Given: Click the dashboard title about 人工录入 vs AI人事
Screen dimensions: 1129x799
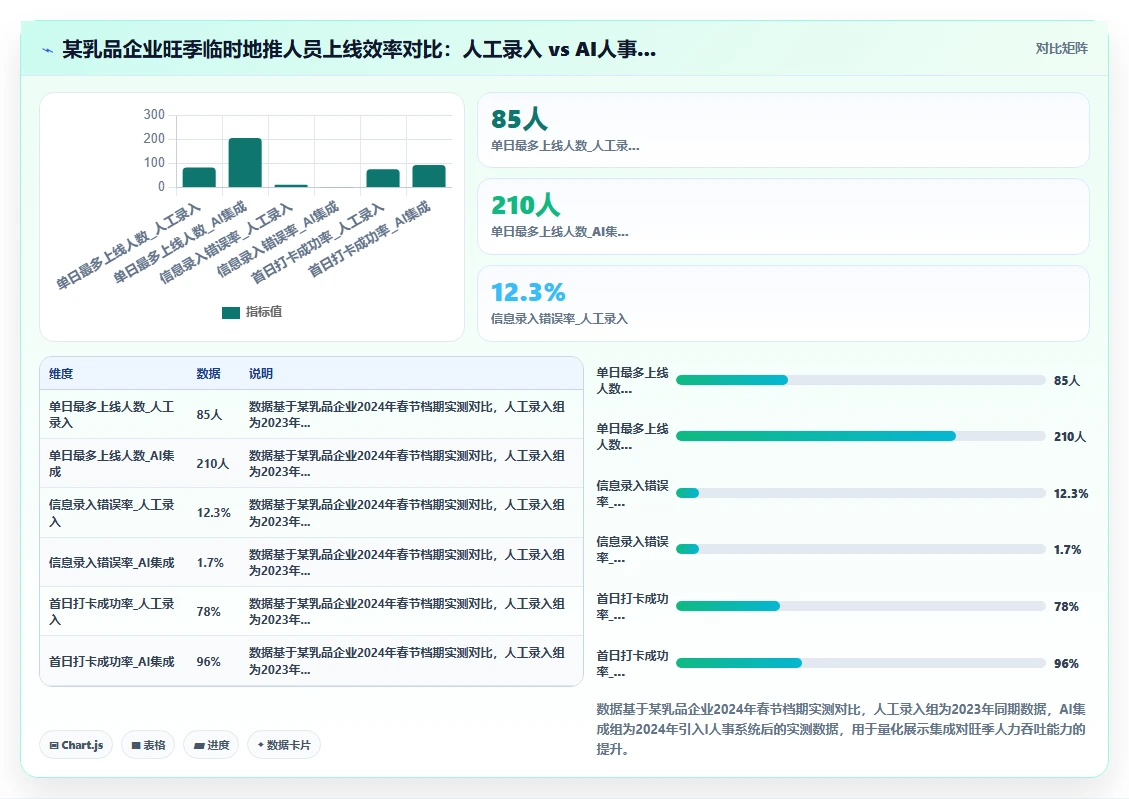Looking at the screenshot, I should [x=359, y=49].
